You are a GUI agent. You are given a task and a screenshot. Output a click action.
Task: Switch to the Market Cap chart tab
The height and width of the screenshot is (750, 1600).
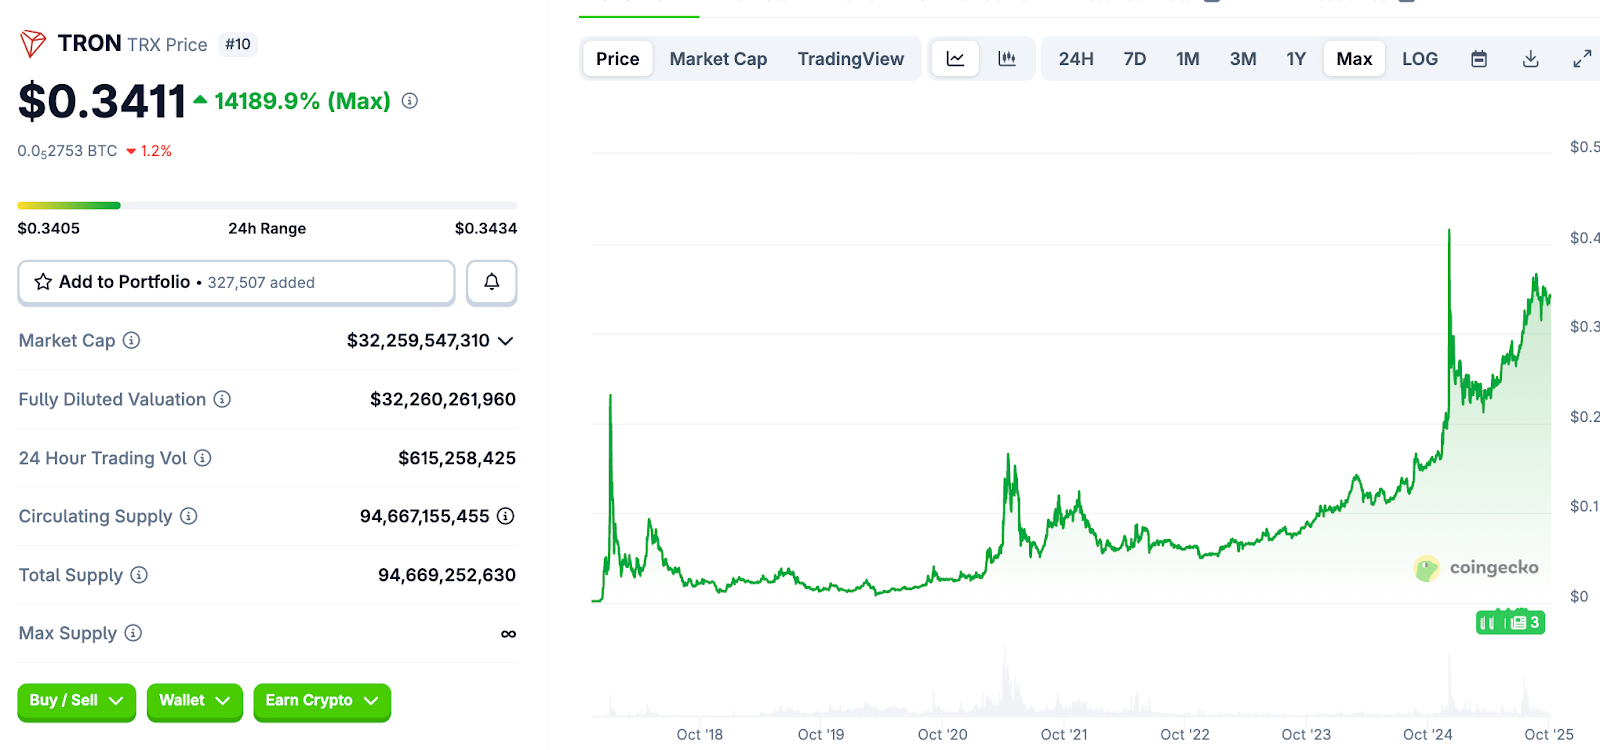[x=718, y=59]
